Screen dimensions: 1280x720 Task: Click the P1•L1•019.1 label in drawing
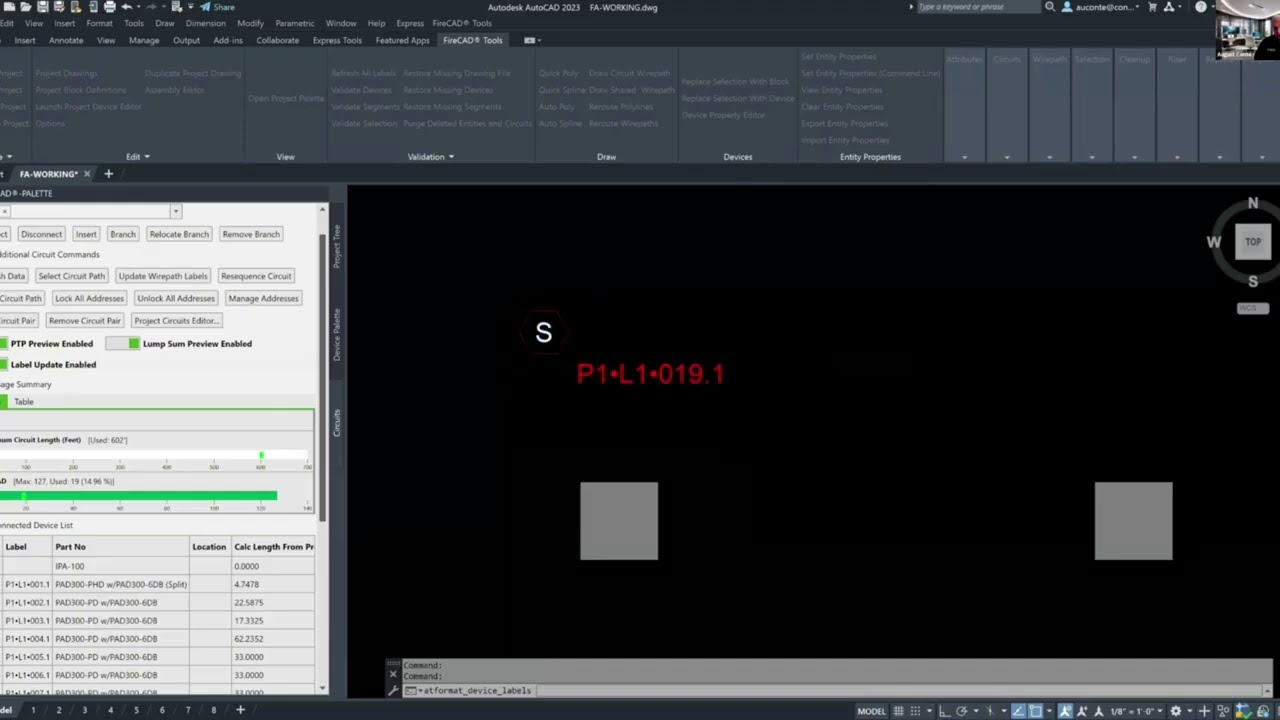click(x=650, y=374)
